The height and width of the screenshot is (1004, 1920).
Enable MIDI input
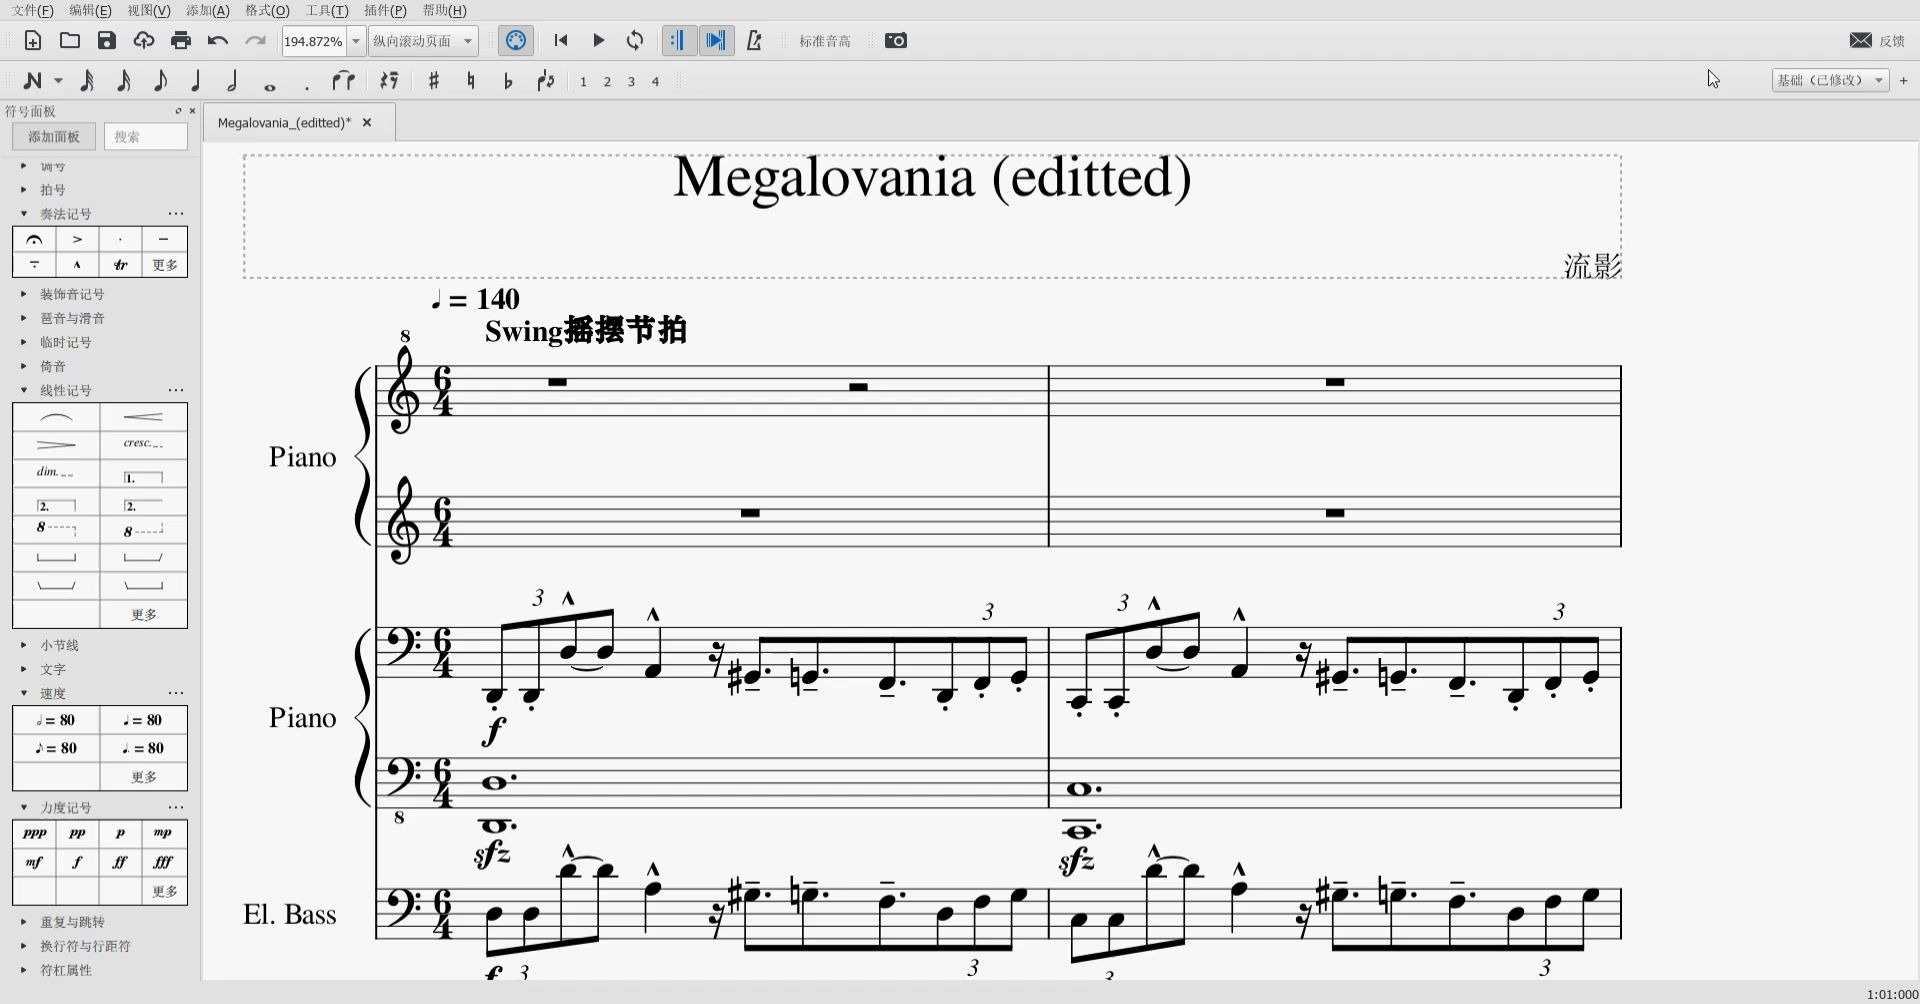pos(515,41)
